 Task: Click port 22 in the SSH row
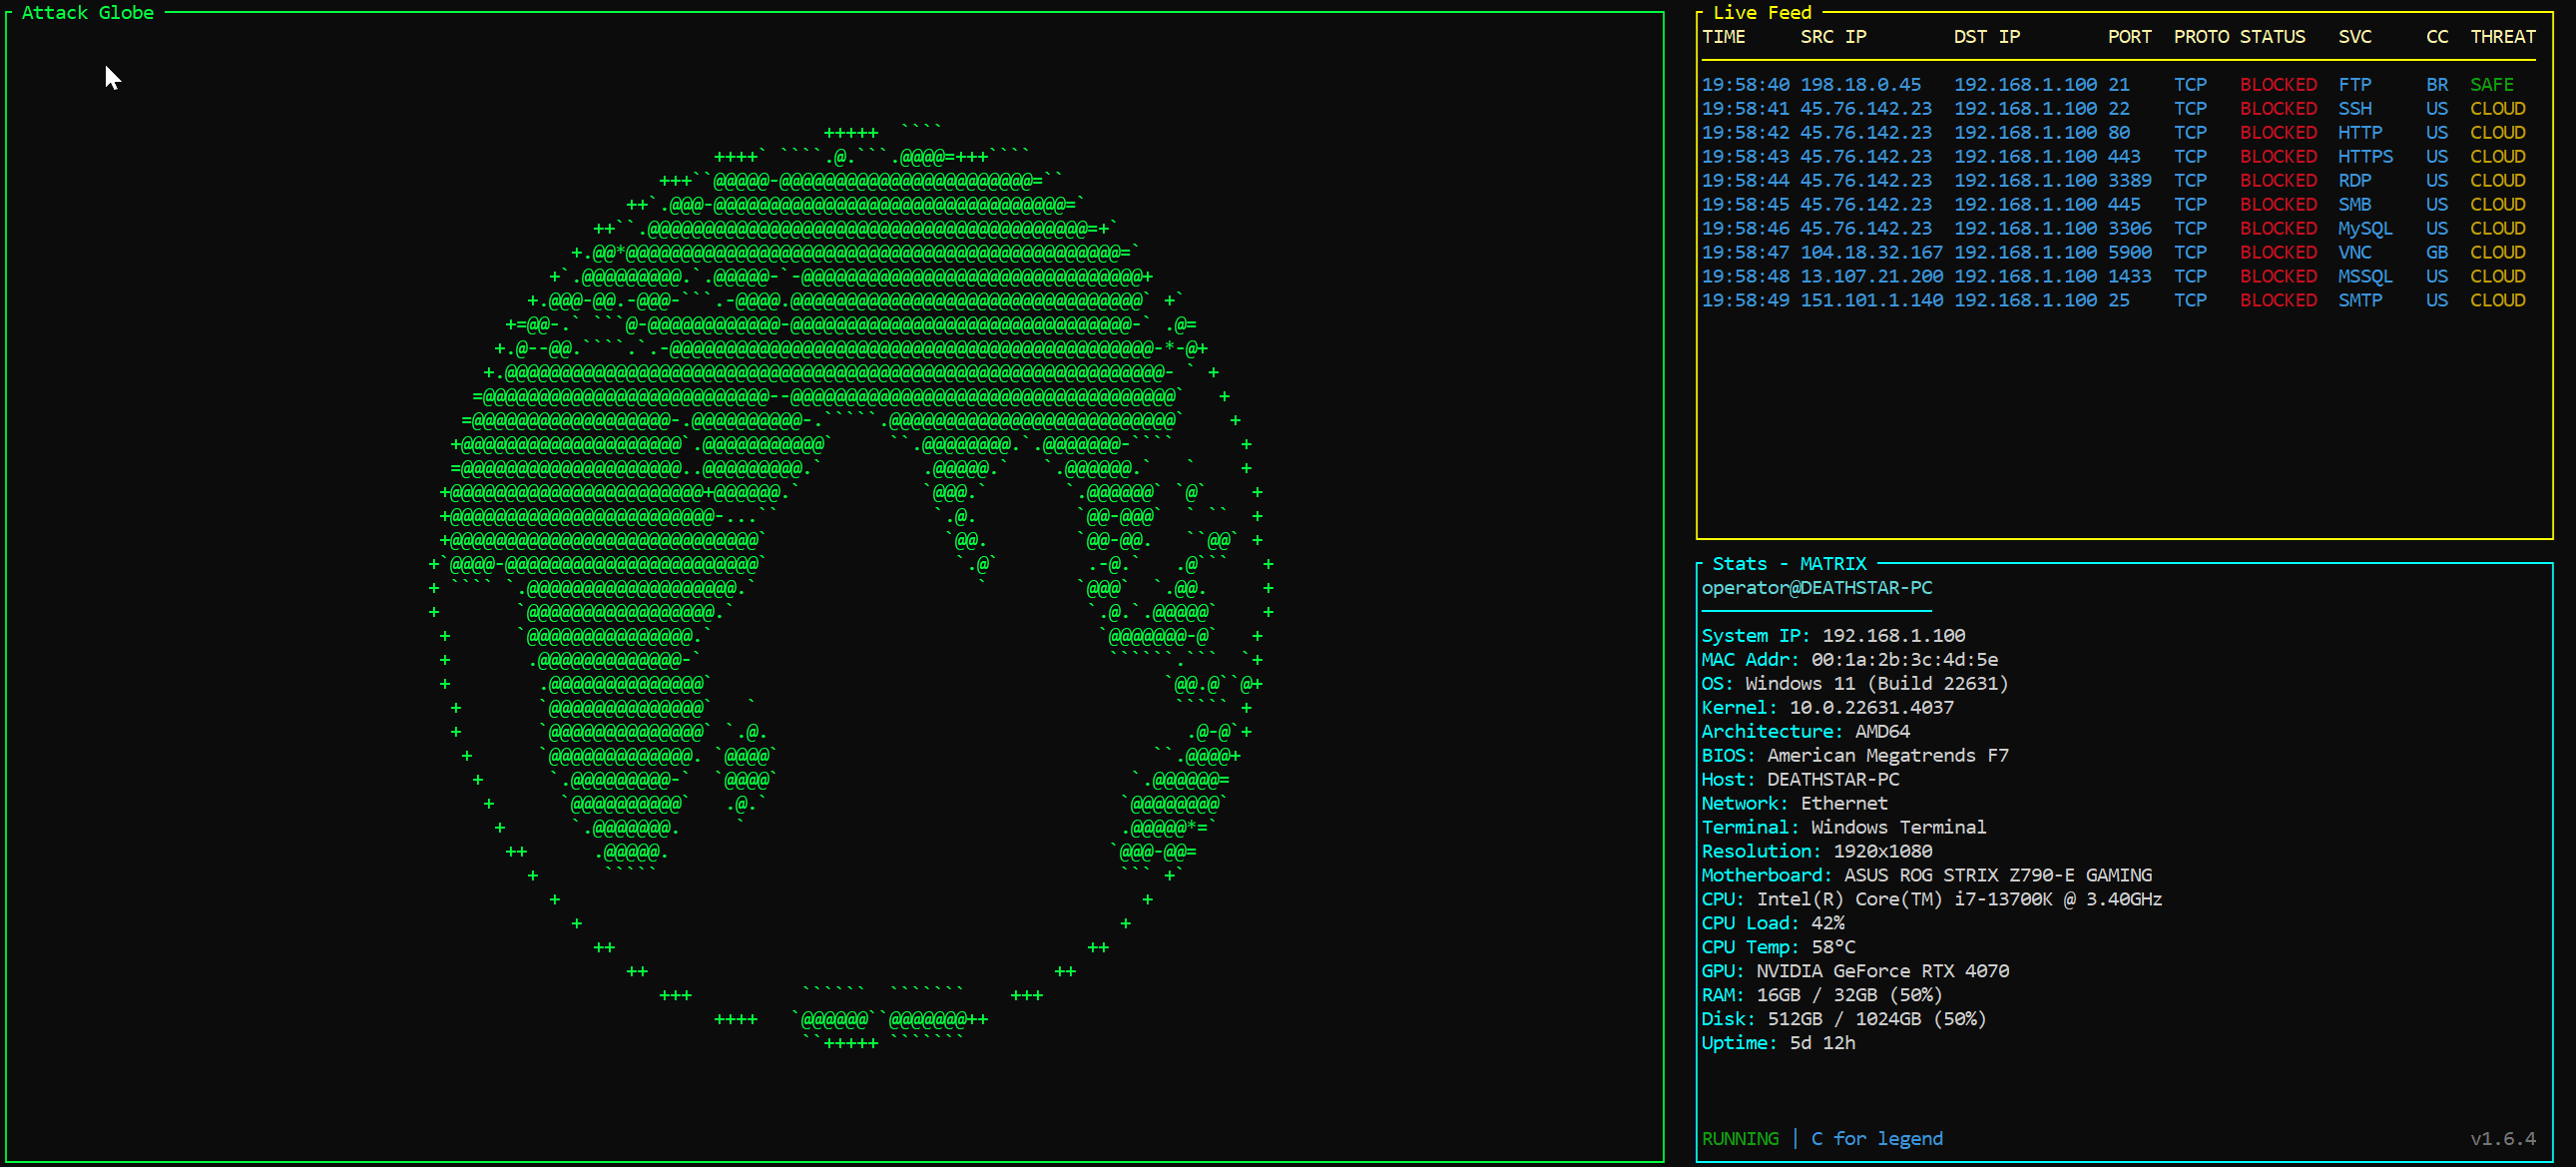[x=2119, y=109]
